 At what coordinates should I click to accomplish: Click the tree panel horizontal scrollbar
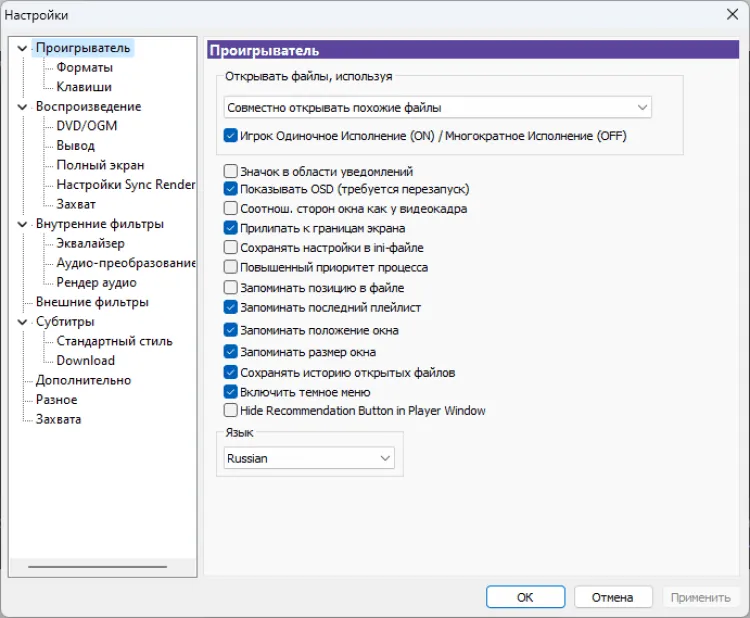pyautogui.click(x=98, y=567)
